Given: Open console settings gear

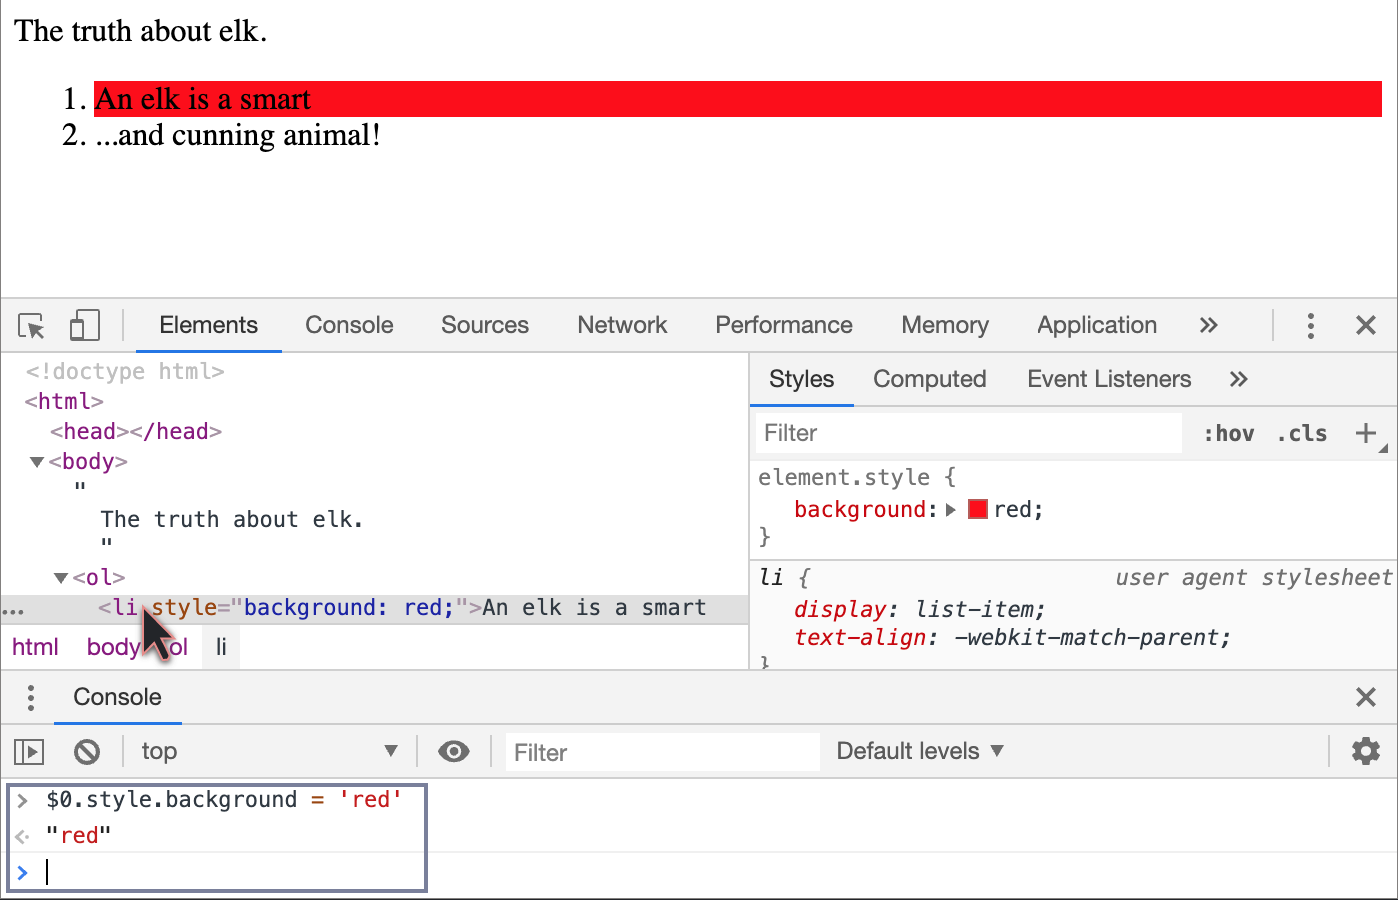Looking at the screenshot, I should click(1365, 751).
